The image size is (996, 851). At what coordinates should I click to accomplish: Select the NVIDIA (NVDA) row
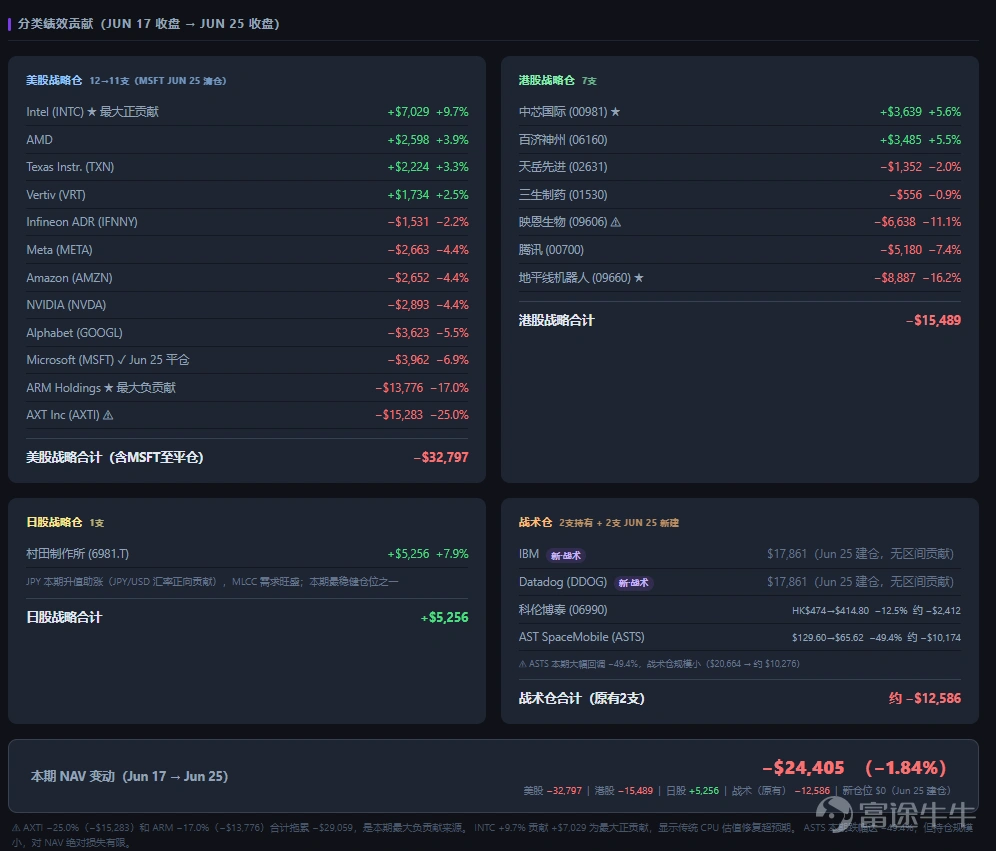click(247, 305)
